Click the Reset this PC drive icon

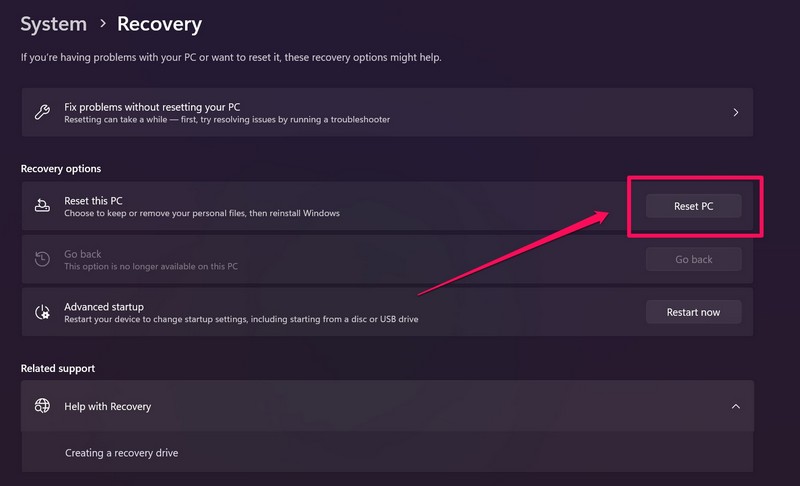tap(42, 206)
